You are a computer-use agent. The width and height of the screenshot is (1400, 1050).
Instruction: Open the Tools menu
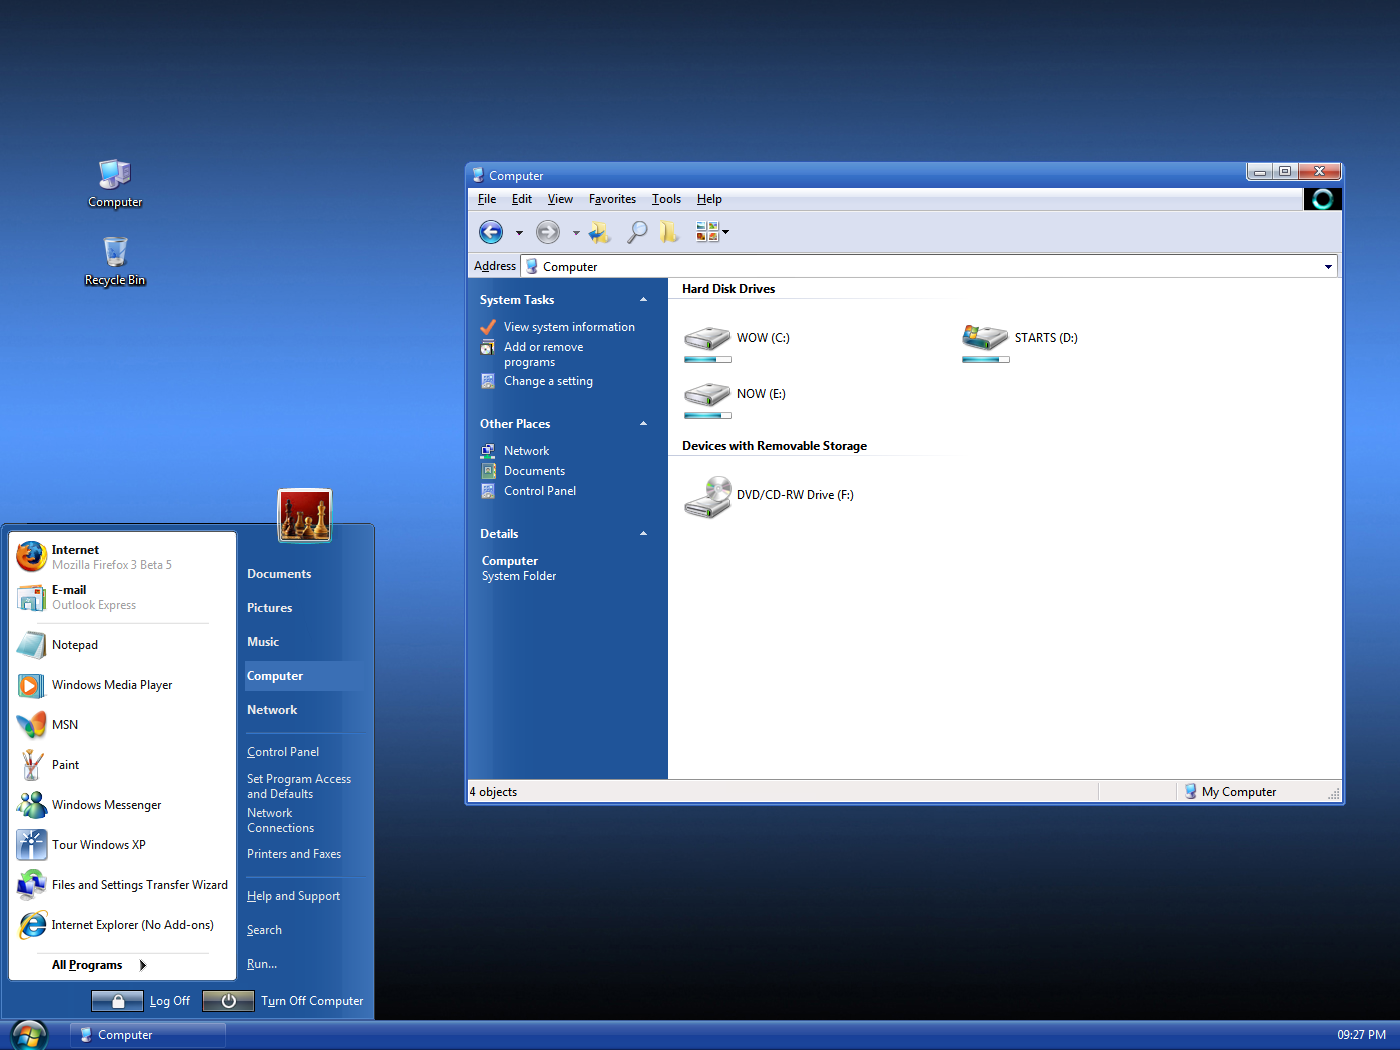pyautogui.click(x=666, y=199)
